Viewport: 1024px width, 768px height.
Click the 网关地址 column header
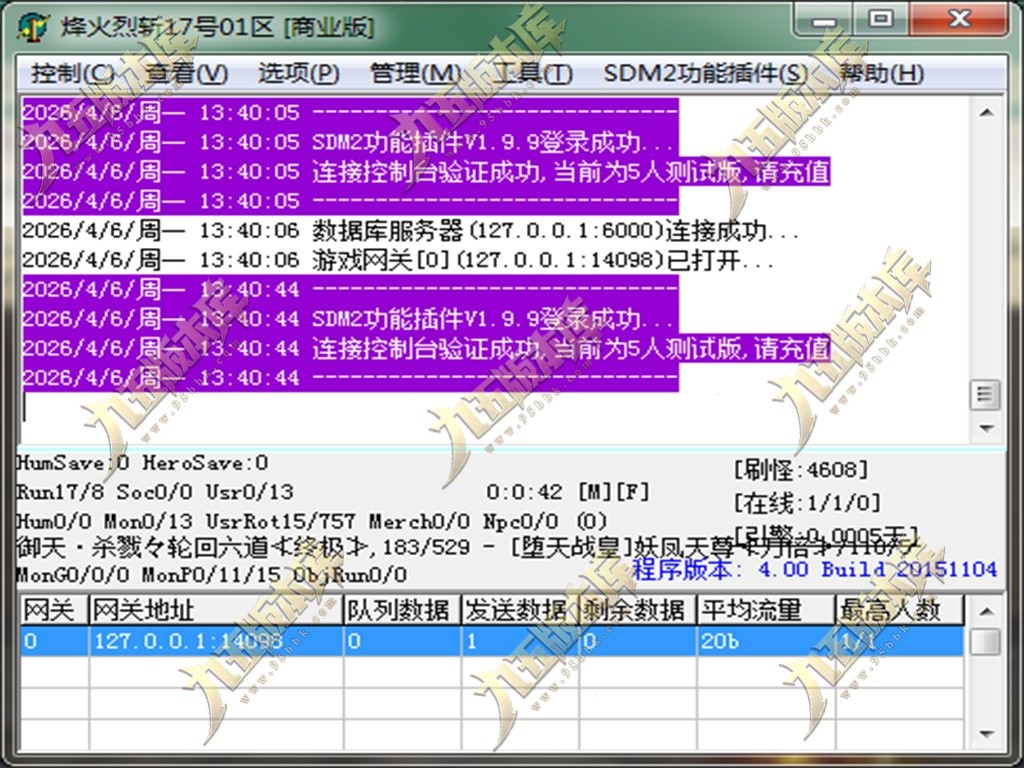216,610
